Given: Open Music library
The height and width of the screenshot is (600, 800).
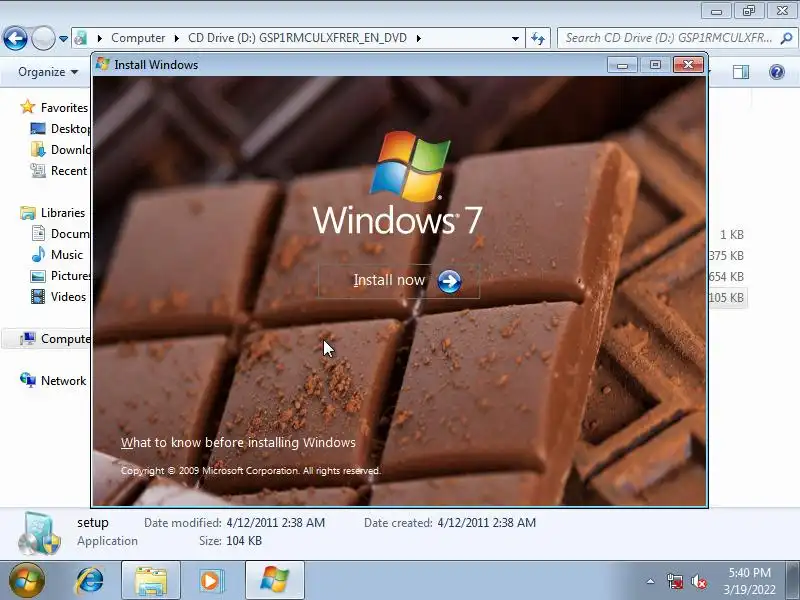Looking at the screenshot, I should [x=66, y=254].
